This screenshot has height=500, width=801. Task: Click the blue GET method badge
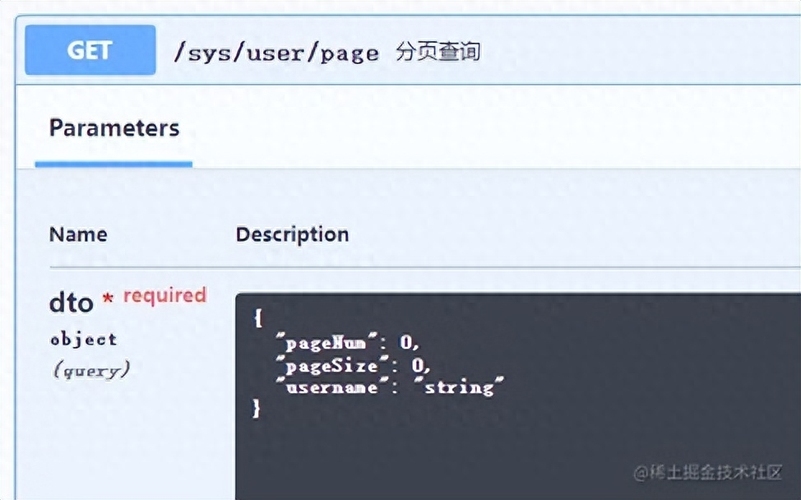pyautogui.click(x=90, y=50)
